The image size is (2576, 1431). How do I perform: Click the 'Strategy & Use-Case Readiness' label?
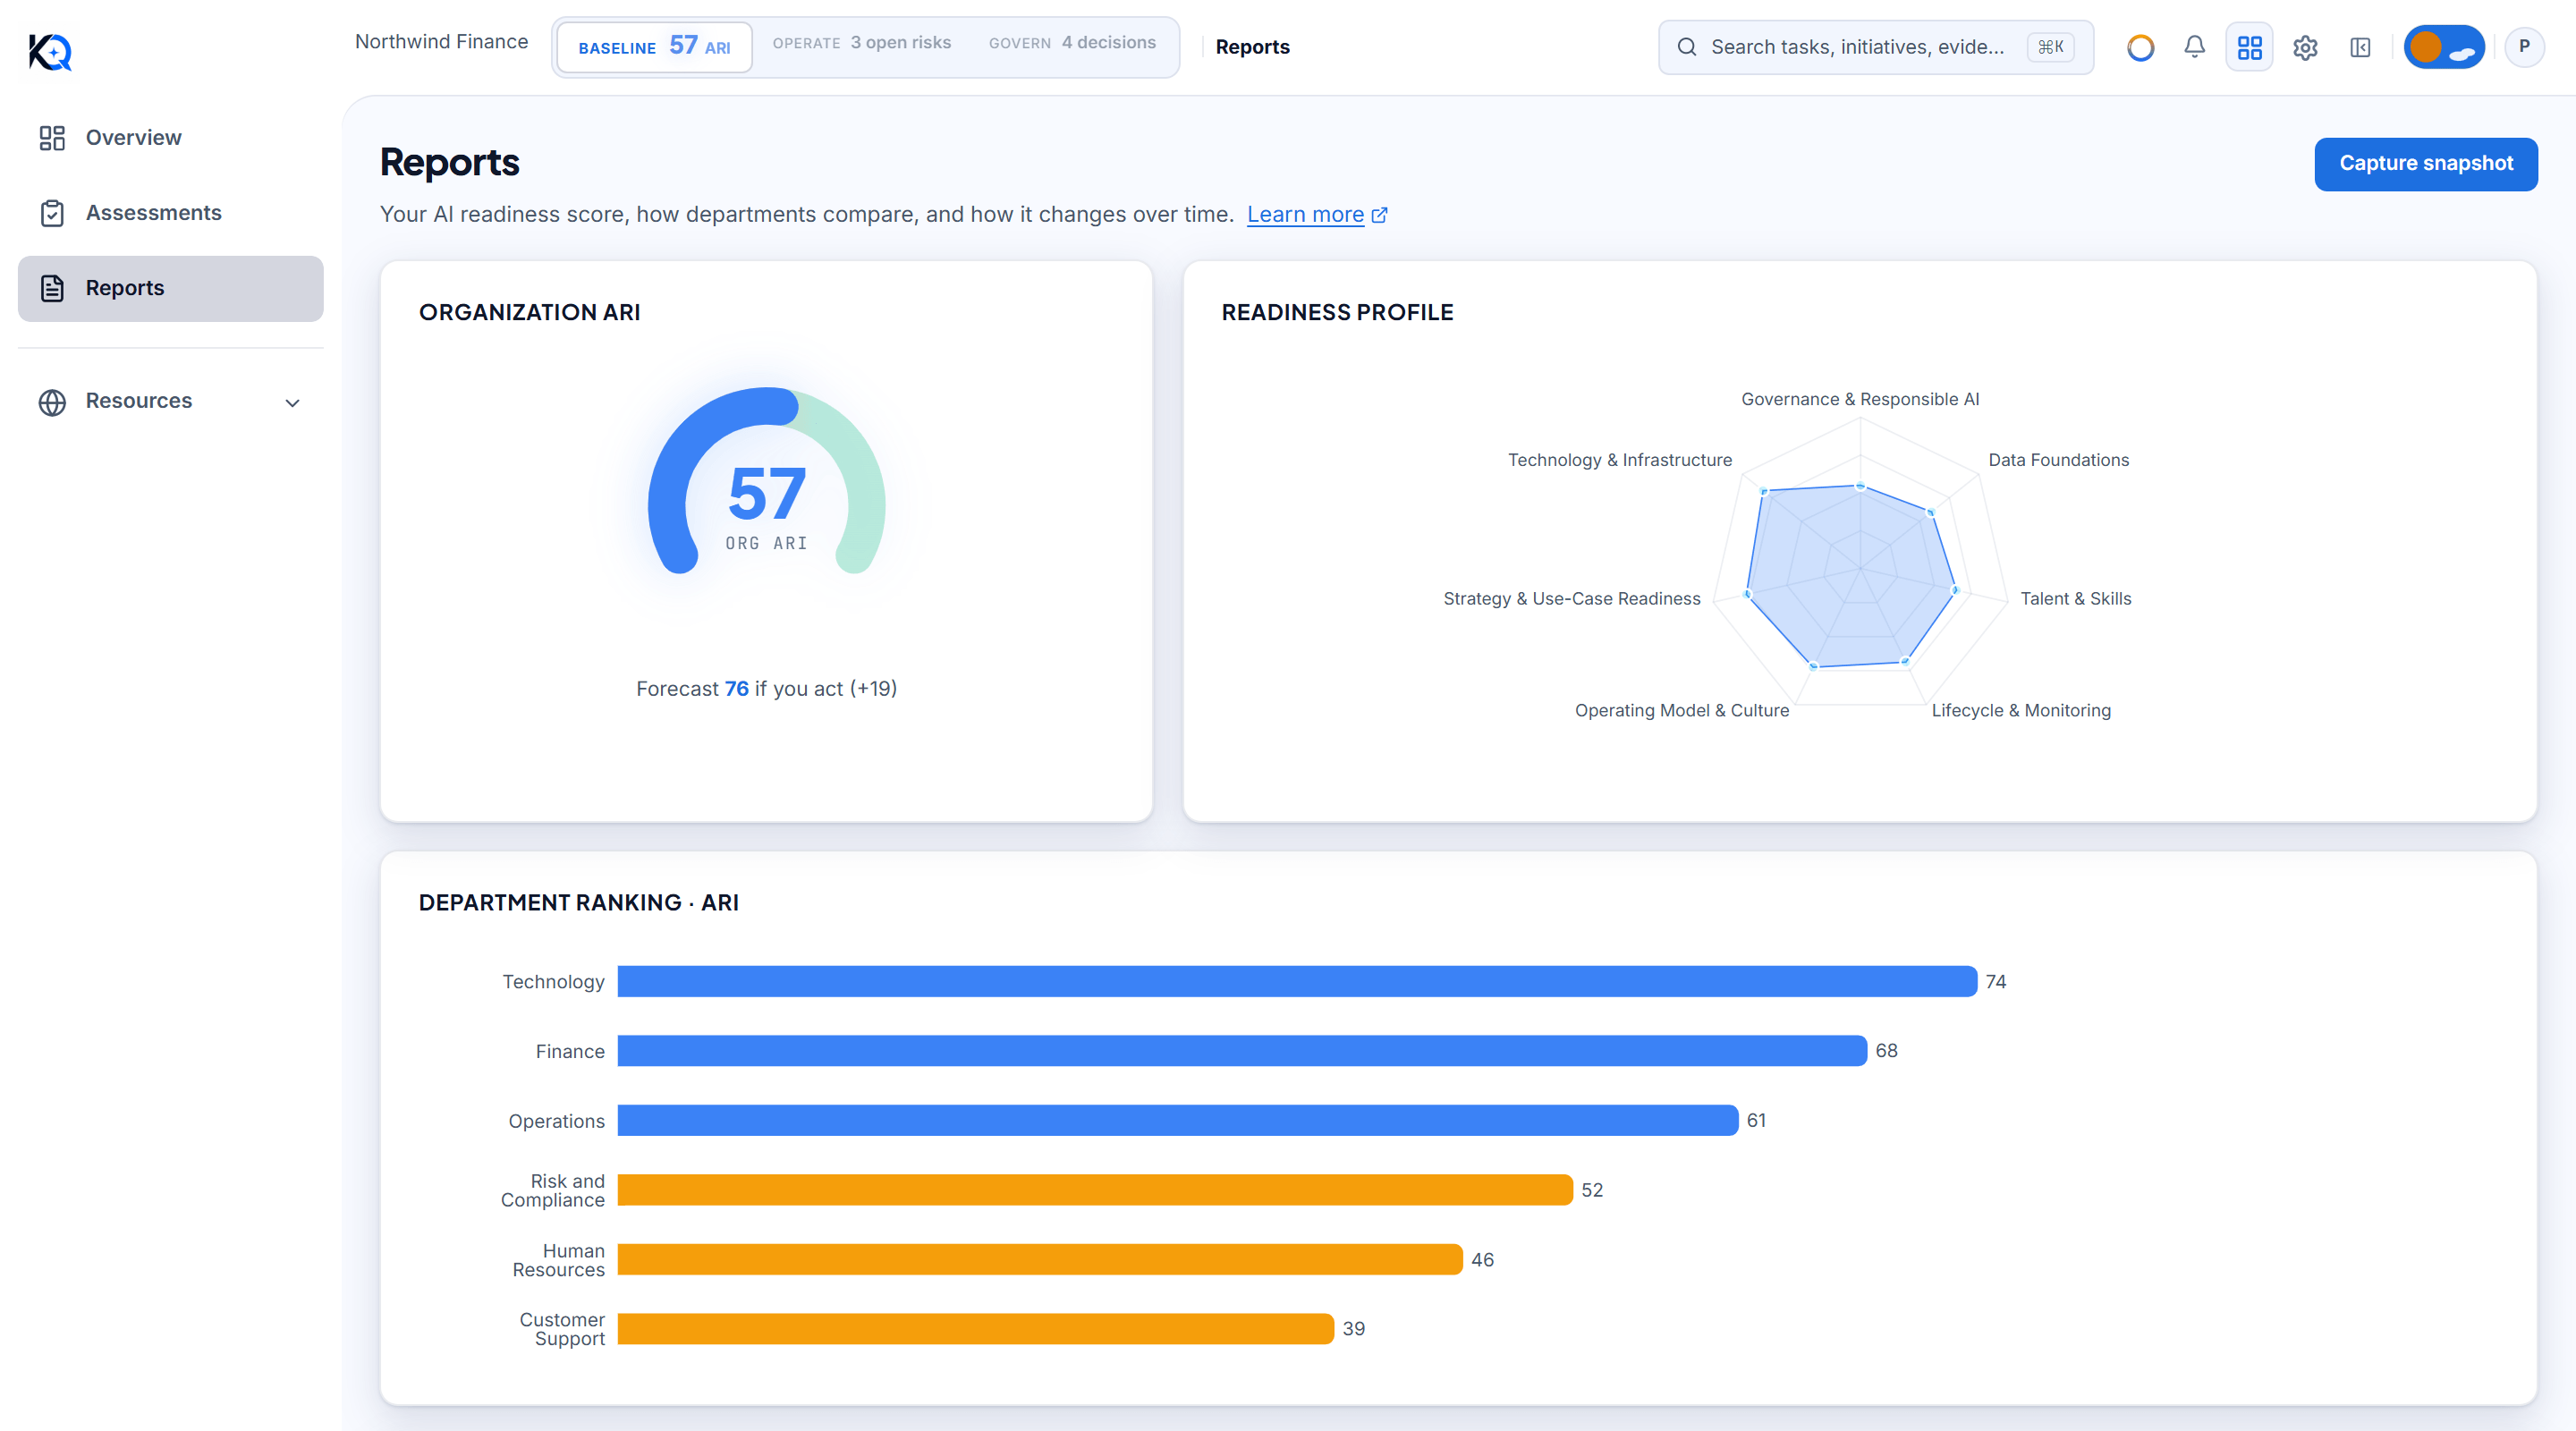click(1571, 599)
